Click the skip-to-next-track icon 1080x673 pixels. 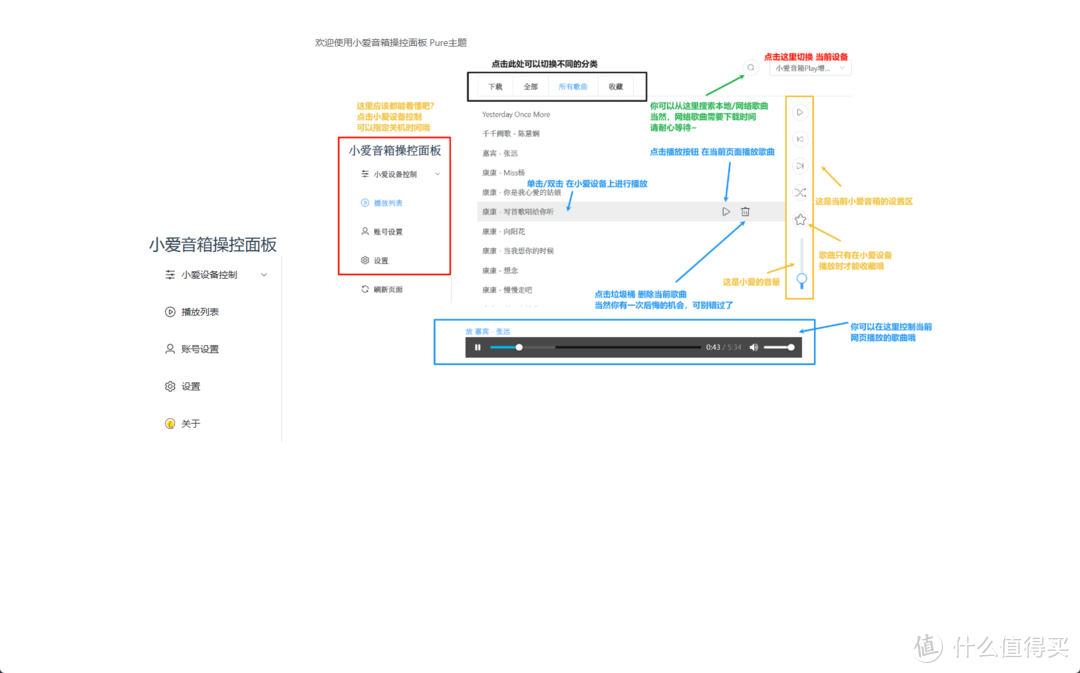[x=801, y=166]
